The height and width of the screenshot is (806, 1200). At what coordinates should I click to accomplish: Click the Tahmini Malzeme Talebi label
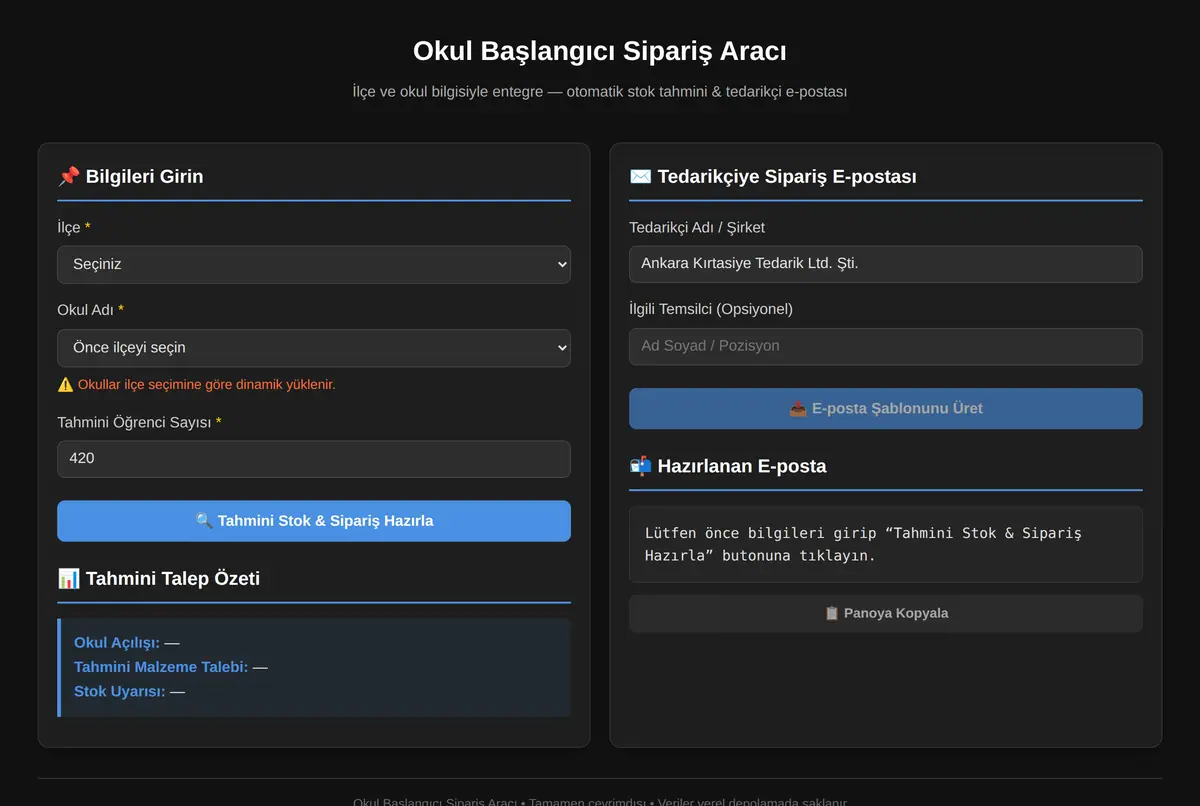[x=161, y=667]
